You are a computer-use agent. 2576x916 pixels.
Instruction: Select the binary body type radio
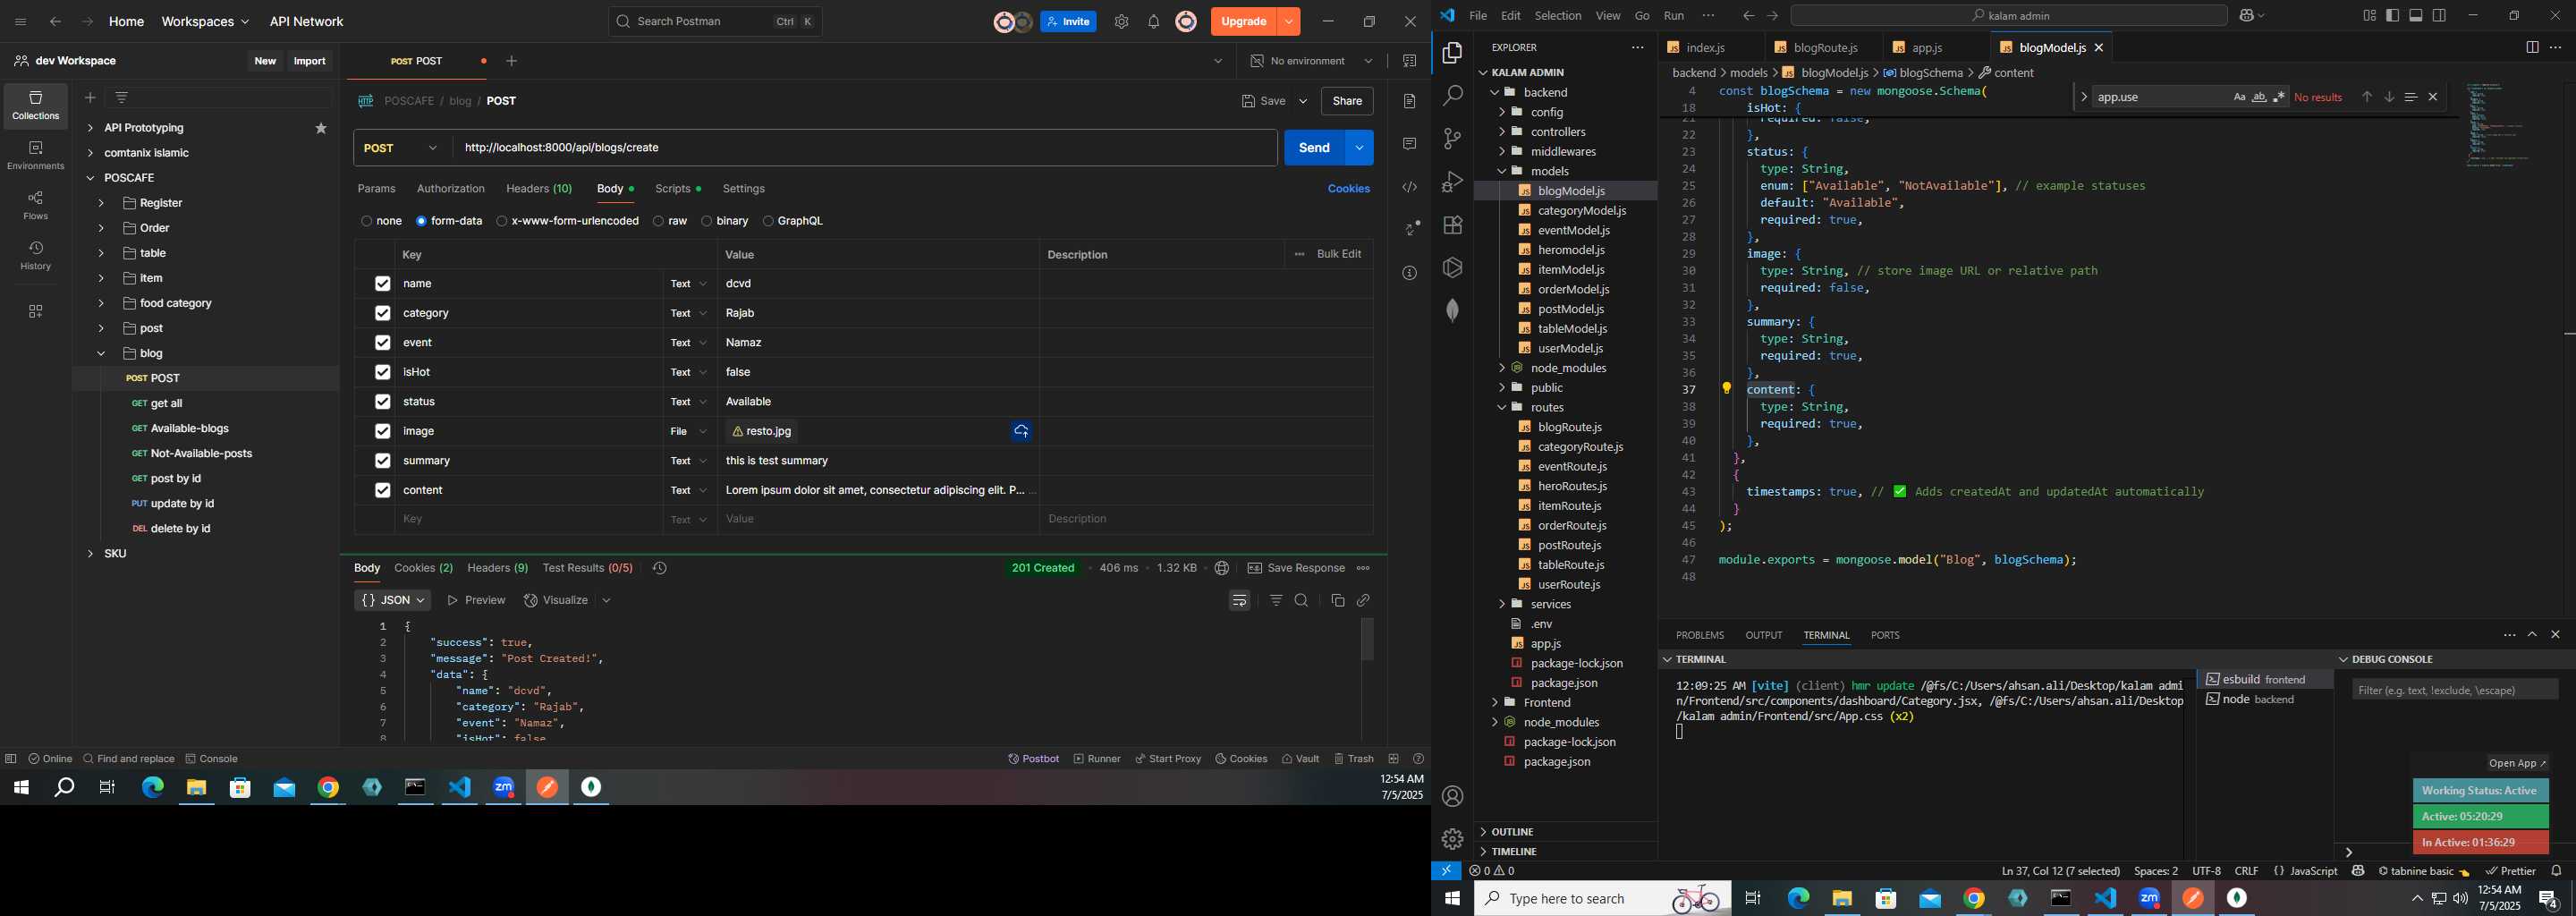click(x=706, y=221)
